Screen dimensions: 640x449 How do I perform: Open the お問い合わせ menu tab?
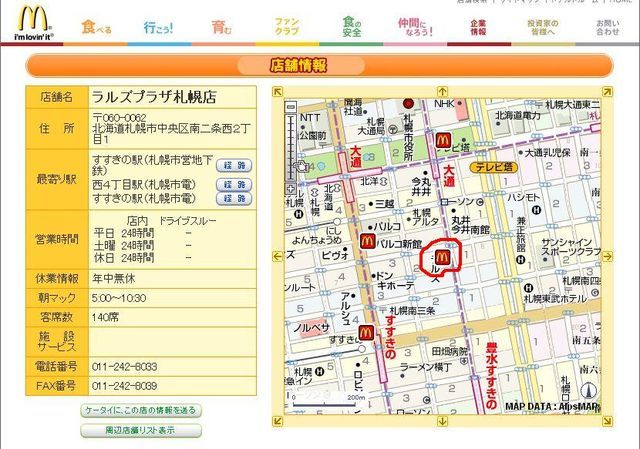tap(607, 25)
